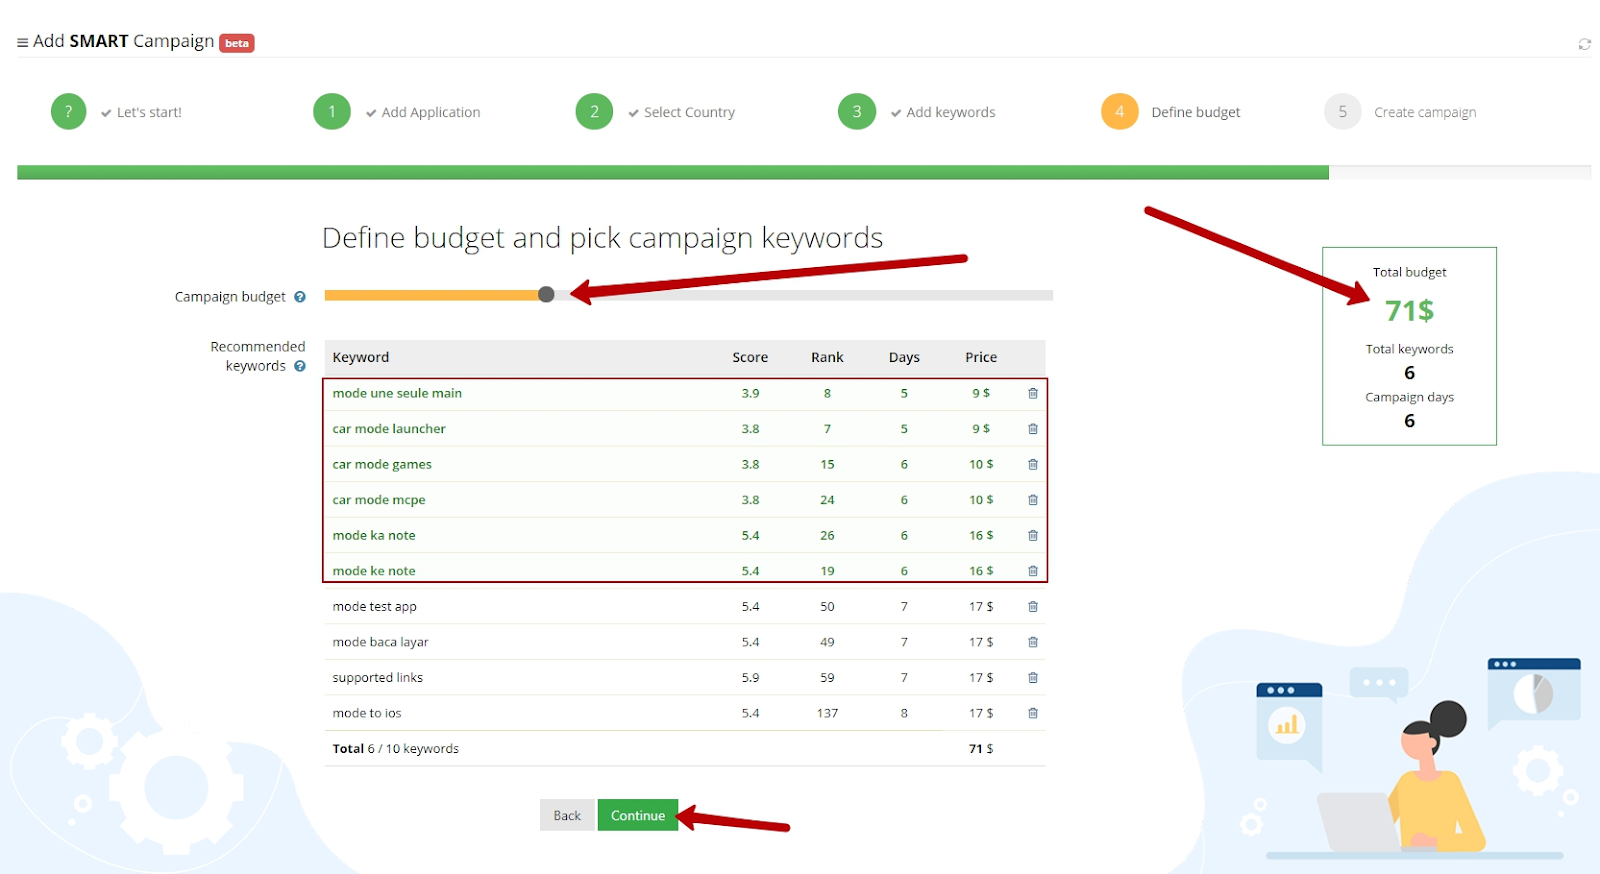Open the Campaign budget help tooltip icon
This screenshot has width=1600, height=874.
(x=300, y=297)
